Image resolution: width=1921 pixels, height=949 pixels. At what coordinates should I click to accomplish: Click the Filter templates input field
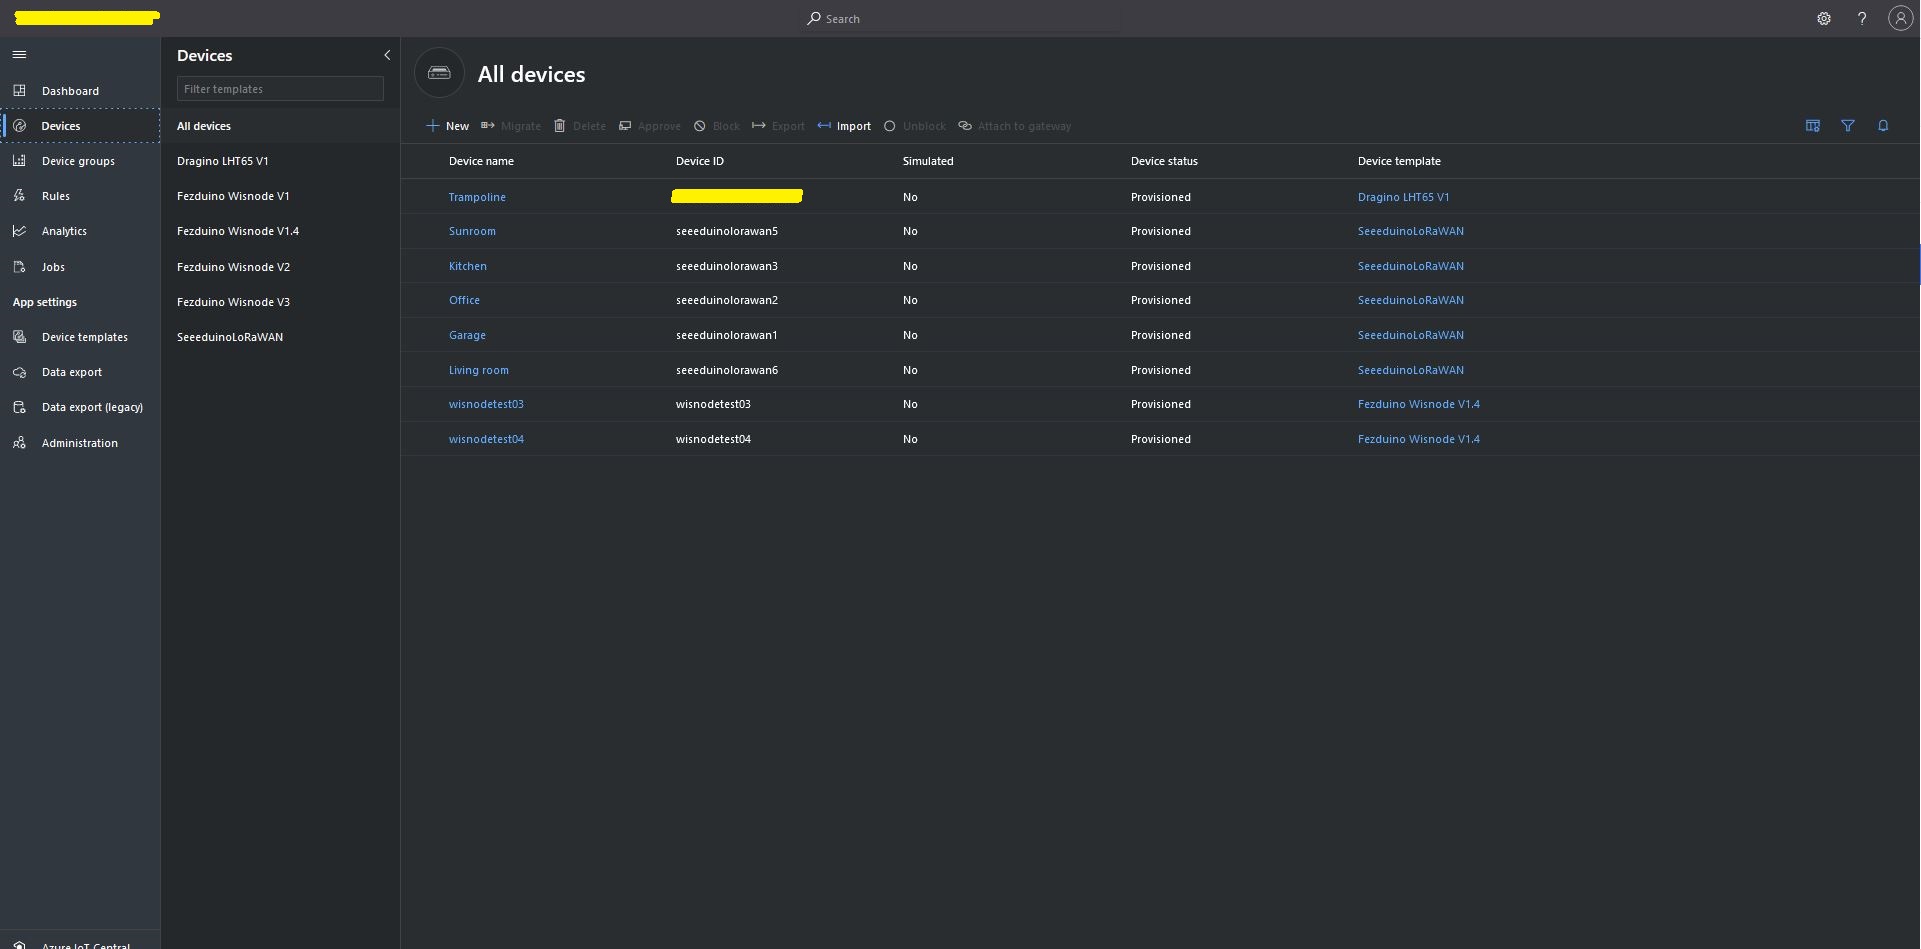(280, 89)
